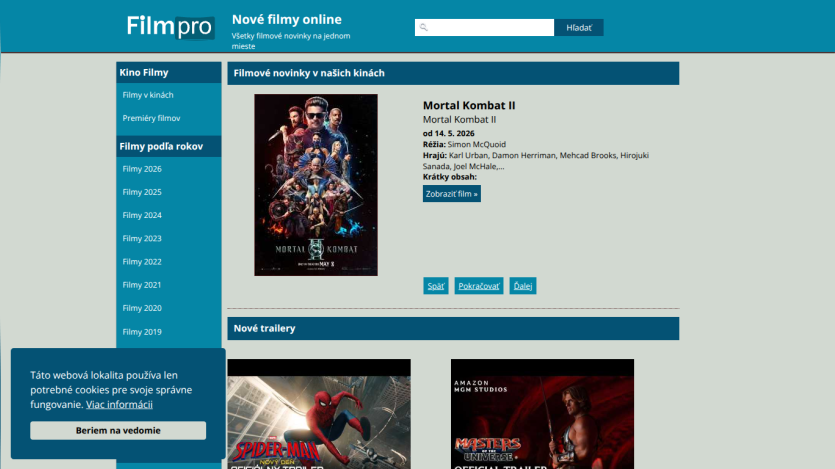Click the director name Simon McQuoid
The height and width of the screenshot is (469, 835).
click(477, 144)
